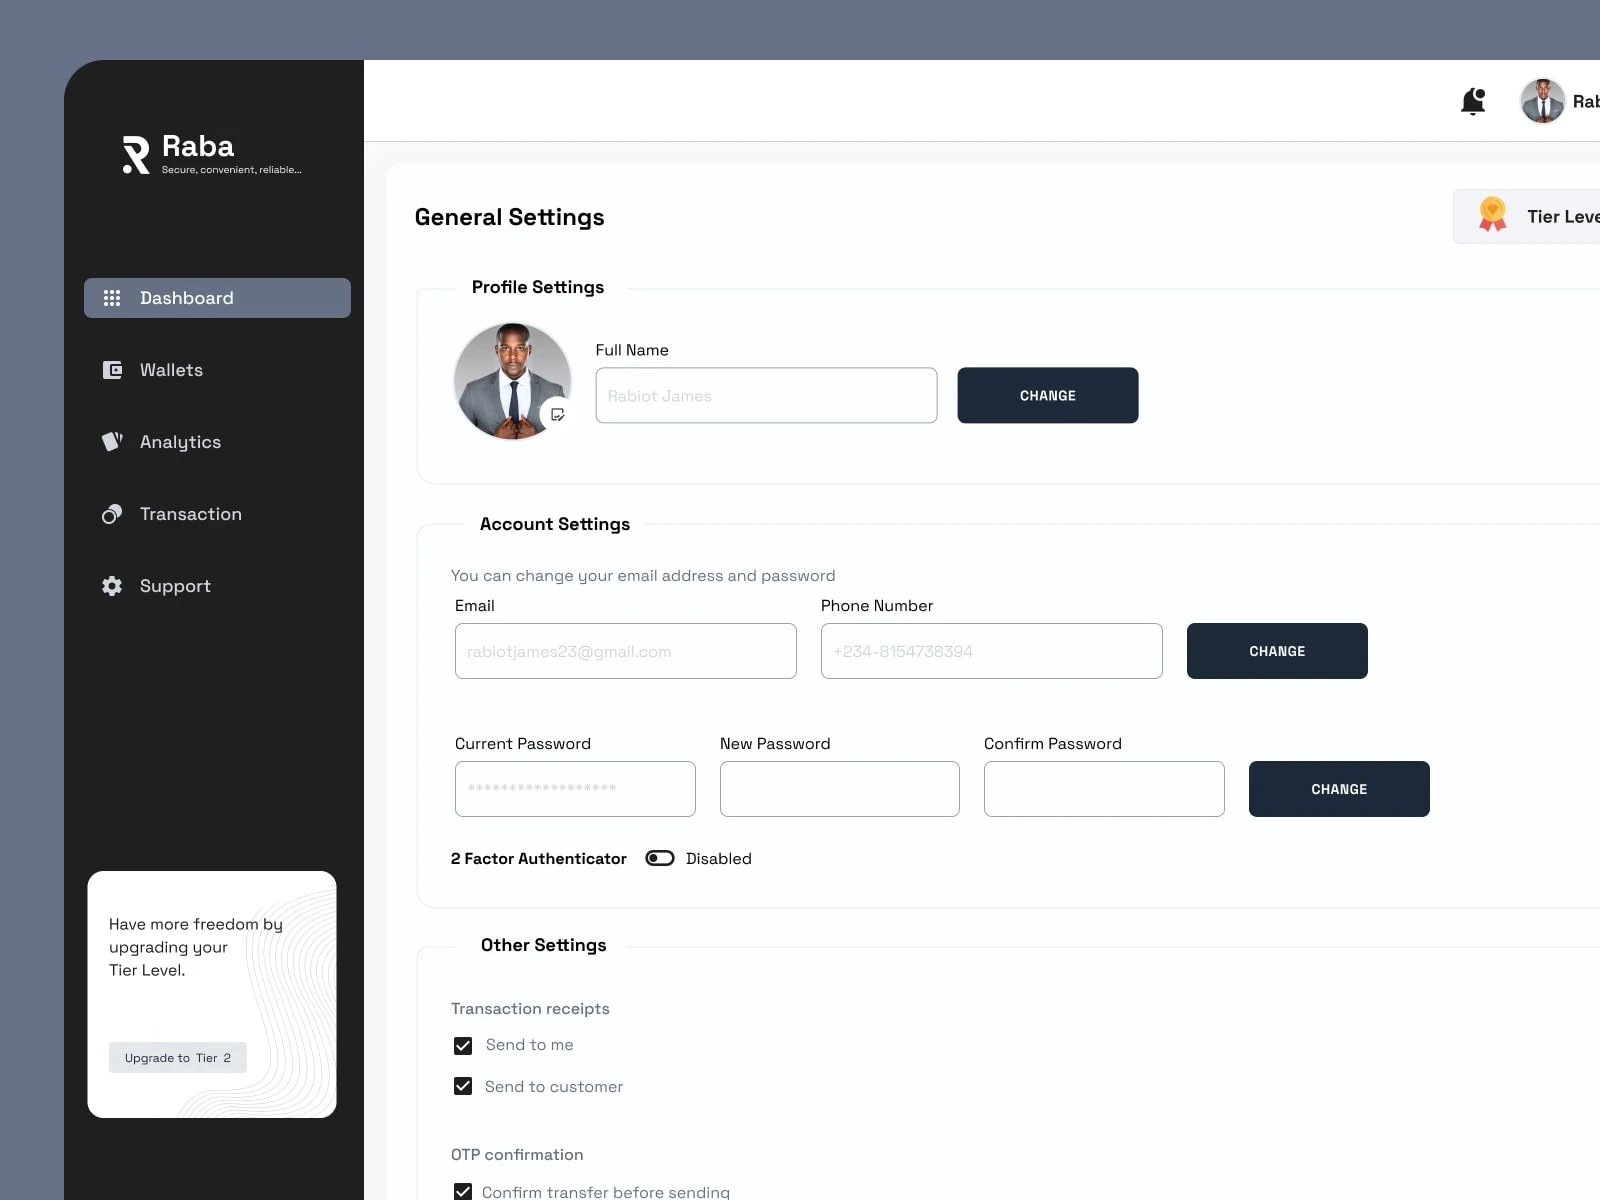This screenshot has width=1600, height=1200.
Task: Uncheck the Send to me checkbox
Action: (x=463, y=1046)
